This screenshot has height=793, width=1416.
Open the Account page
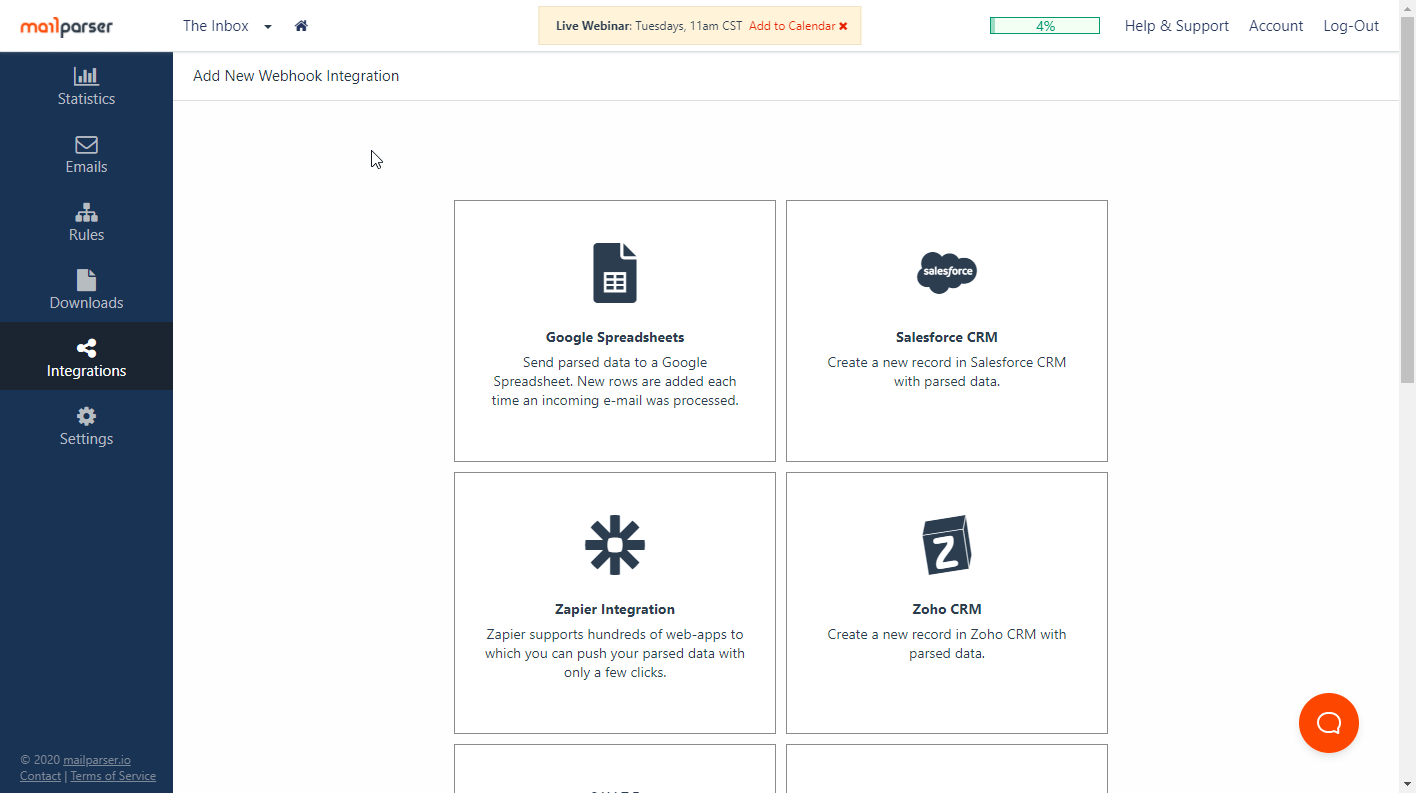click(1276, 26)
